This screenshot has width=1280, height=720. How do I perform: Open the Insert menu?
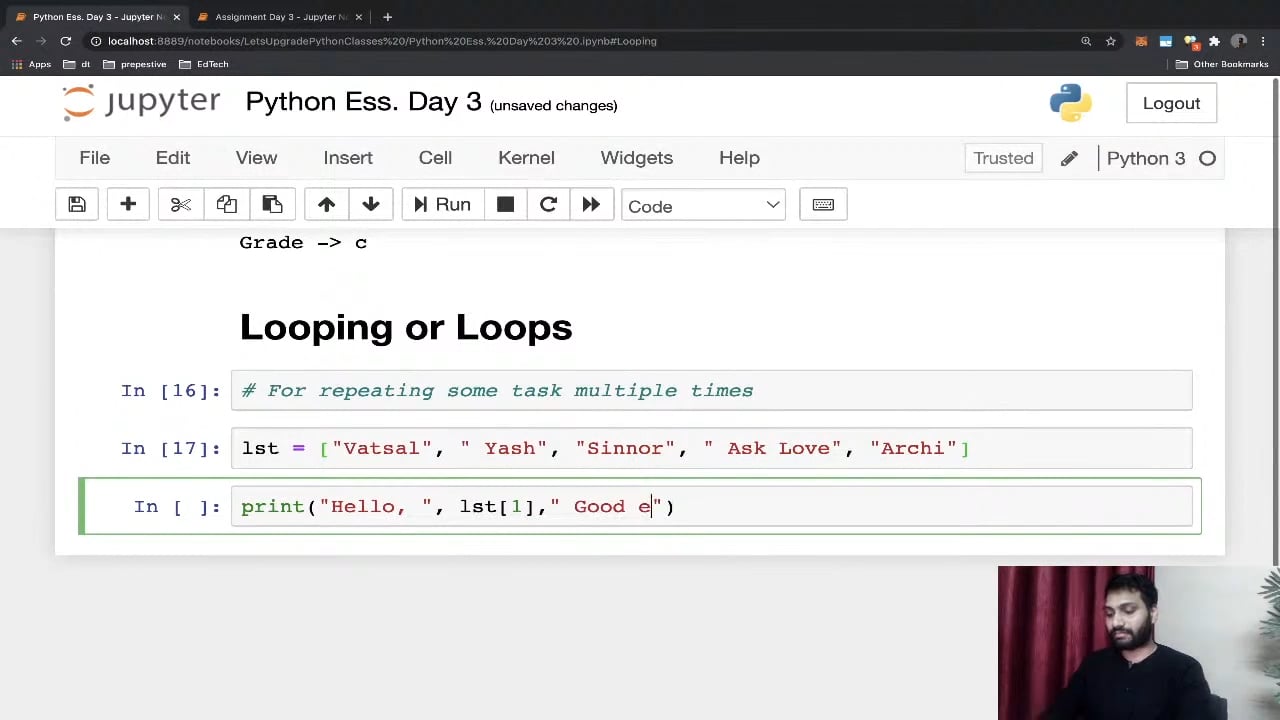click(348, 158)
